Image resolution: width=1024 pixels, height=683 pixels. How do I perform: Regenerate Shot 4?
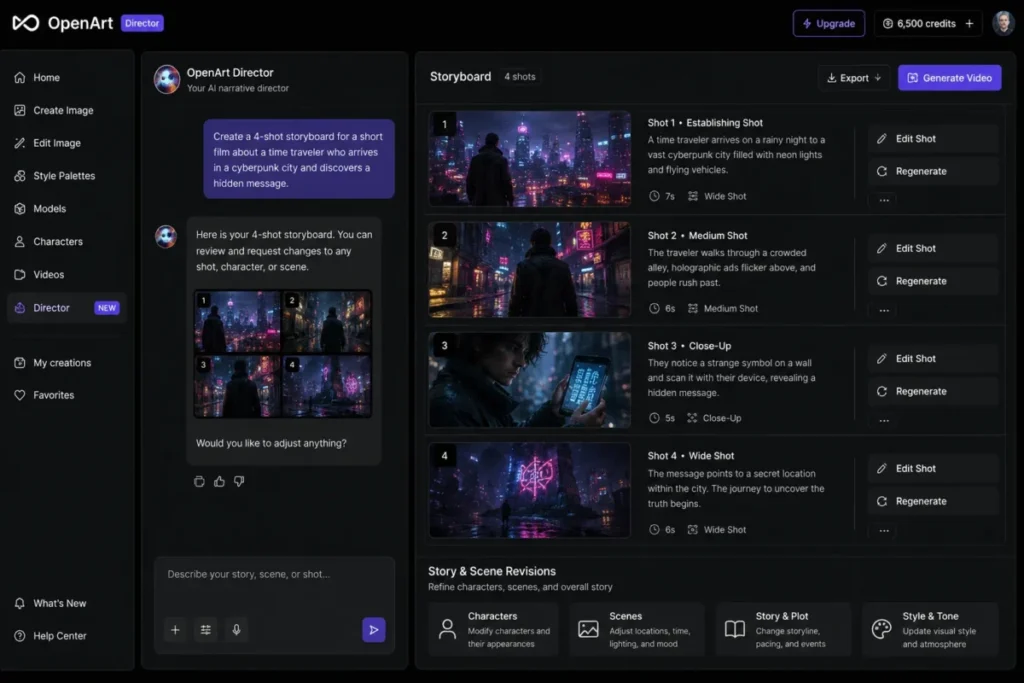(933, 501)
